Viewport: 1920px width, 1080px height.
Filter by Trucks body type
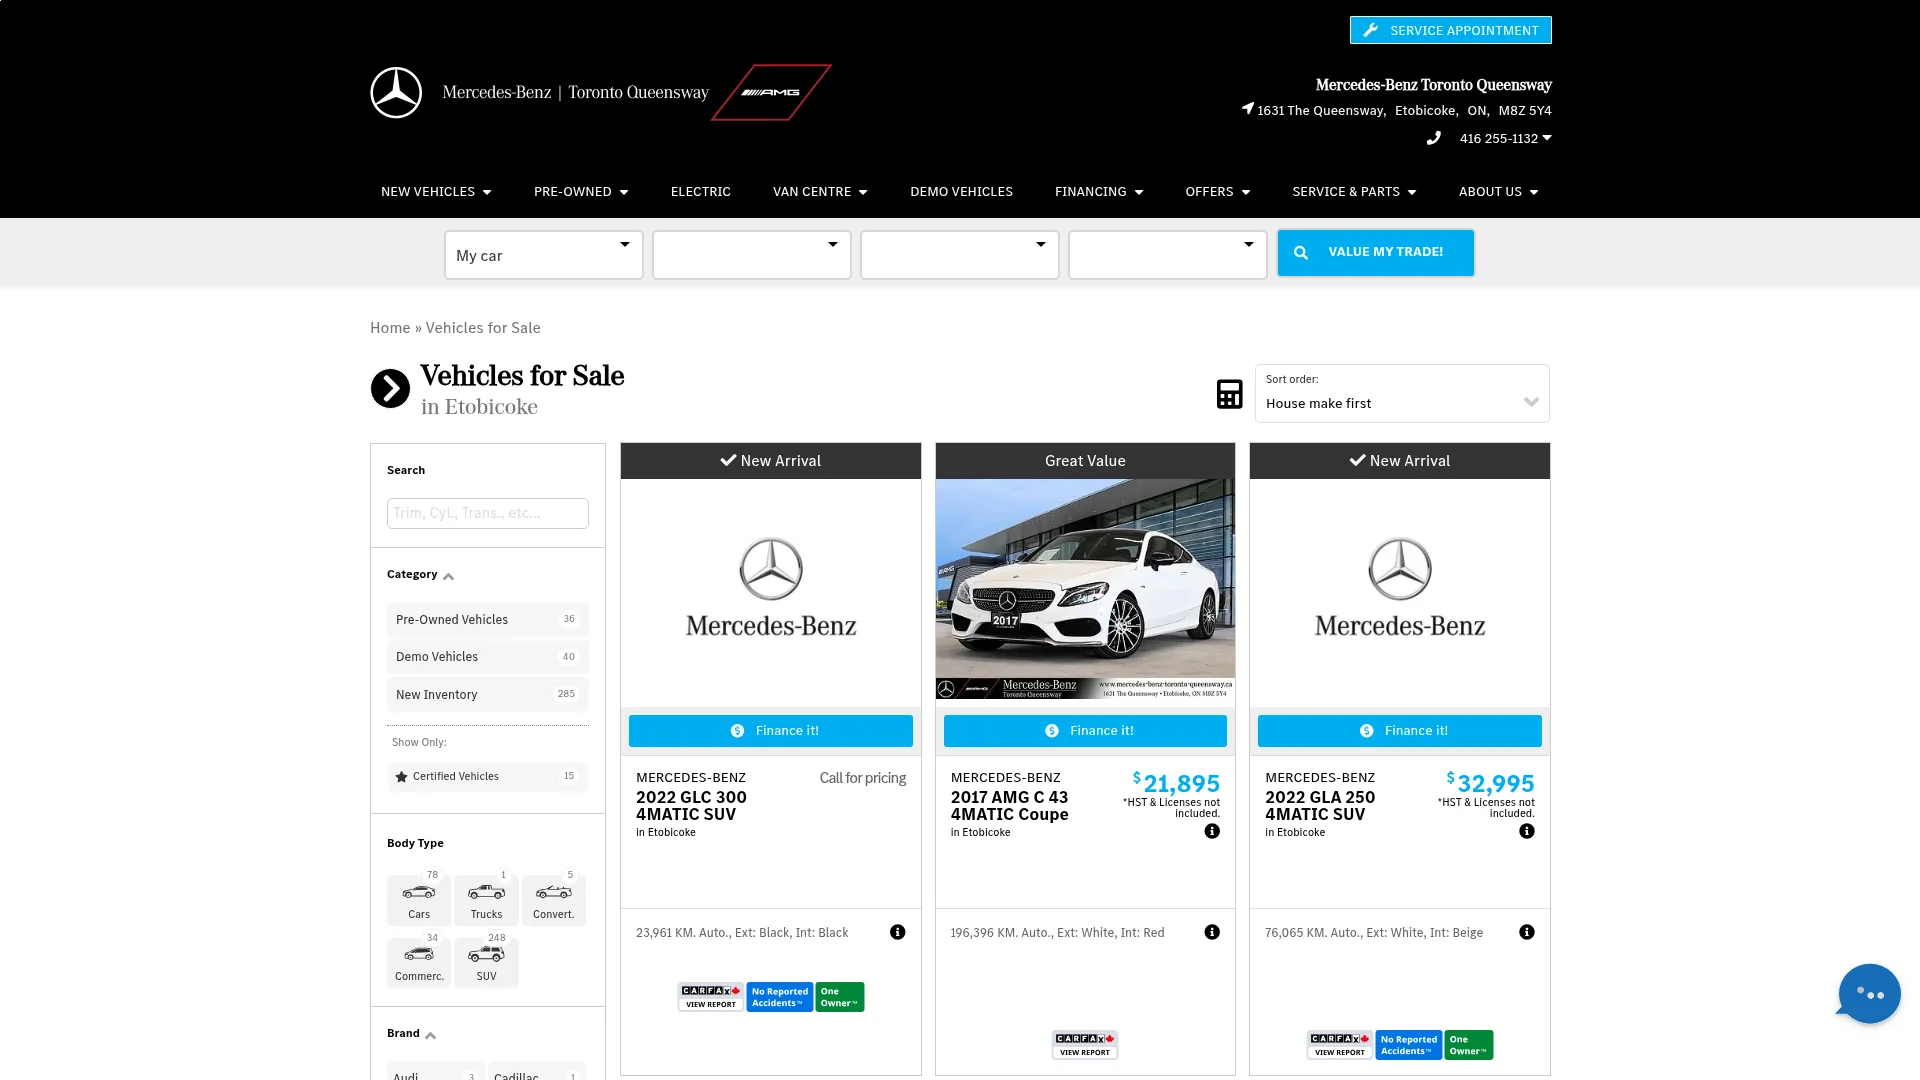click(486, 900)
